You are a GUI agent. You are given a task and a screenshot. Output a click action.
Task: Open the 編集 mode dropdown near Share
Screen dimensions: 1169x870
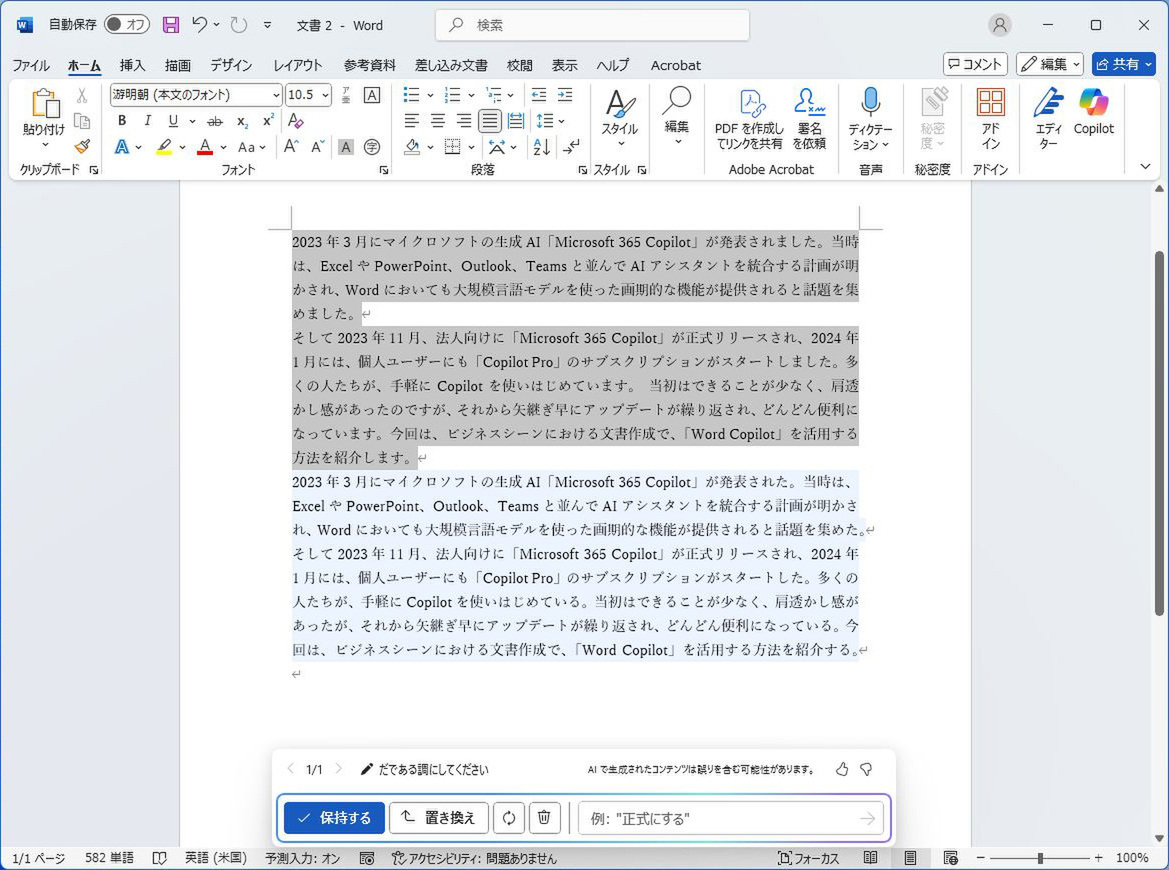(1050, 64)
